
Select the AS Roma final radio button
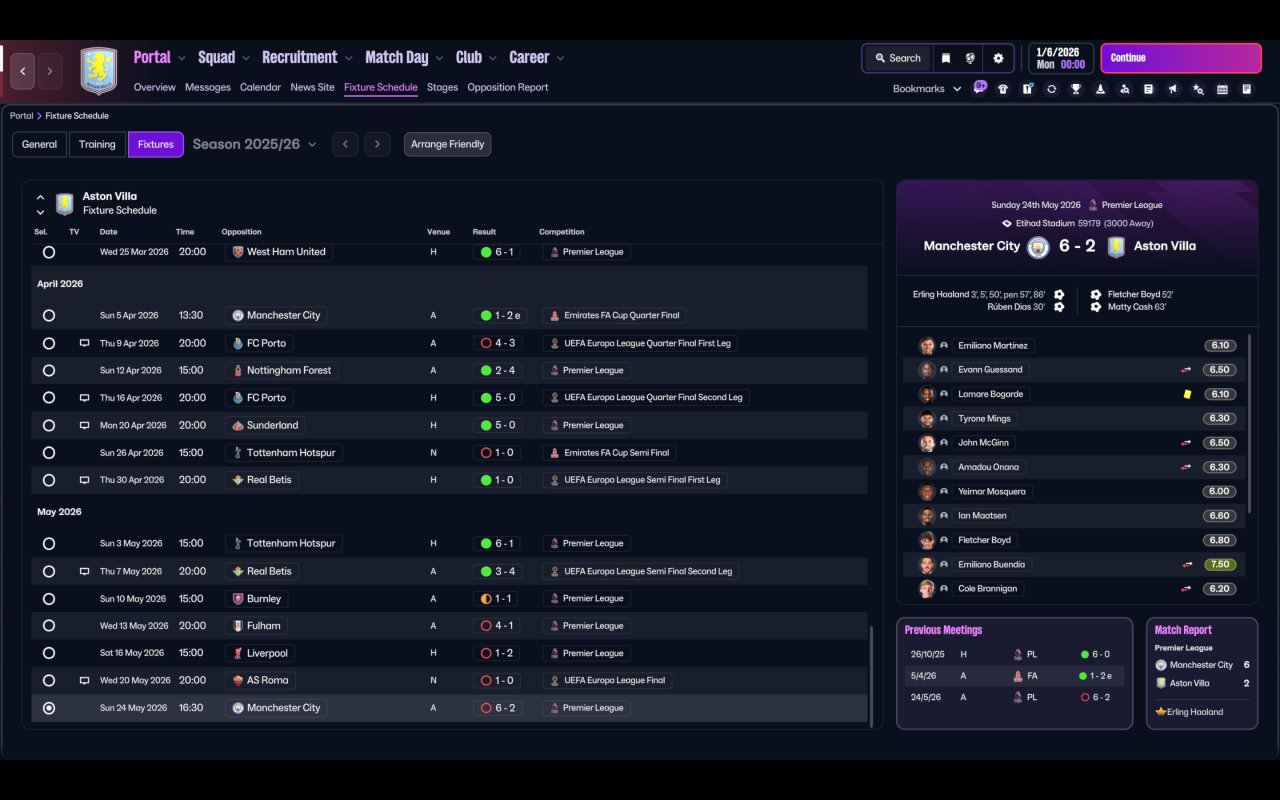click(49, 680)
